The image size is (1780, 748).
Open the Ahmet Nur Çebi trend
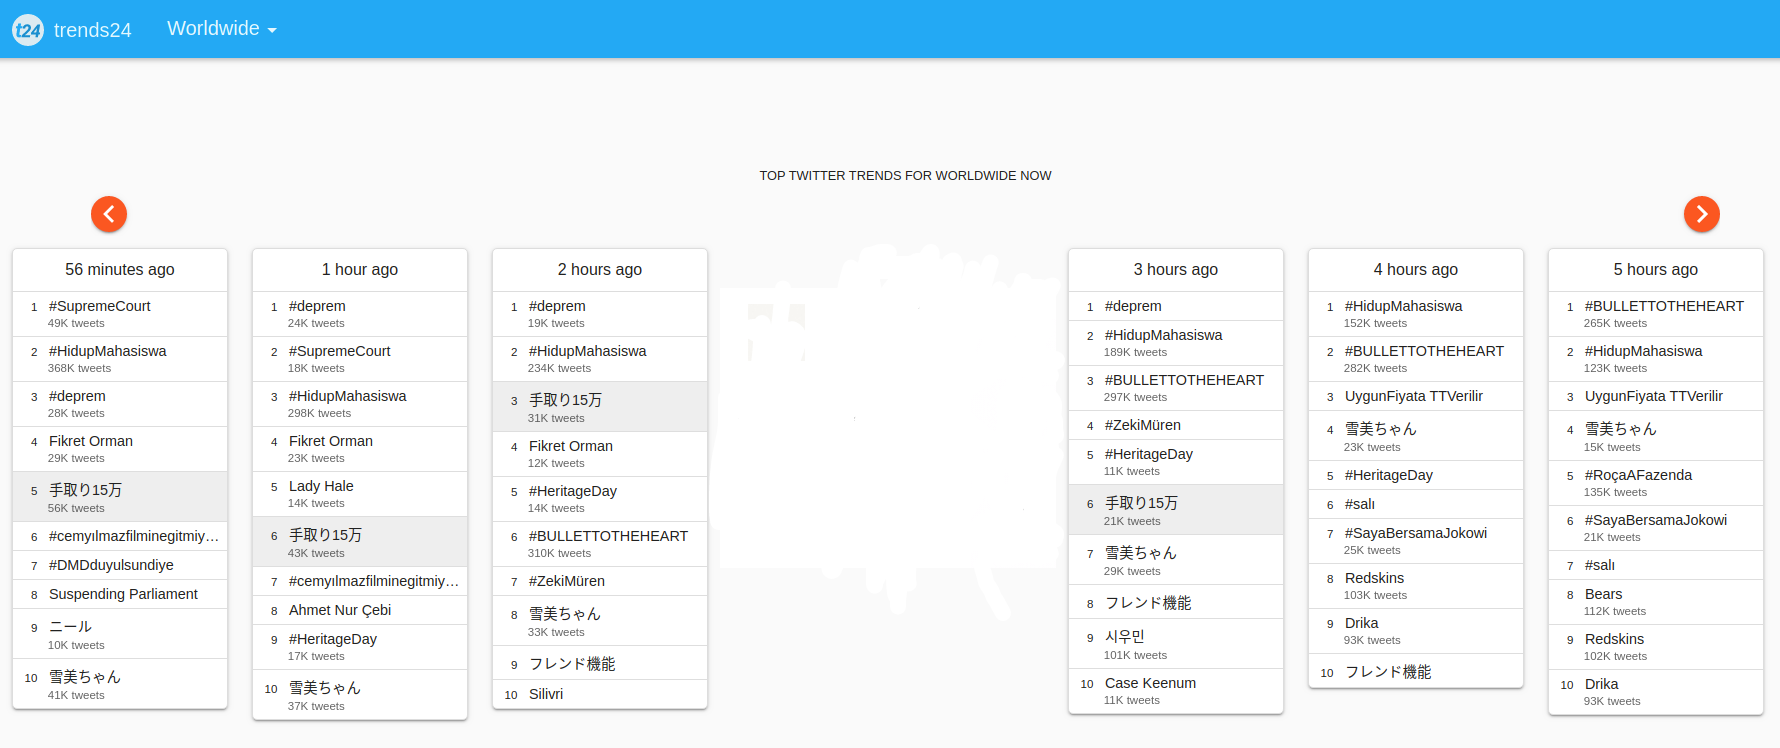click(340, 610)
